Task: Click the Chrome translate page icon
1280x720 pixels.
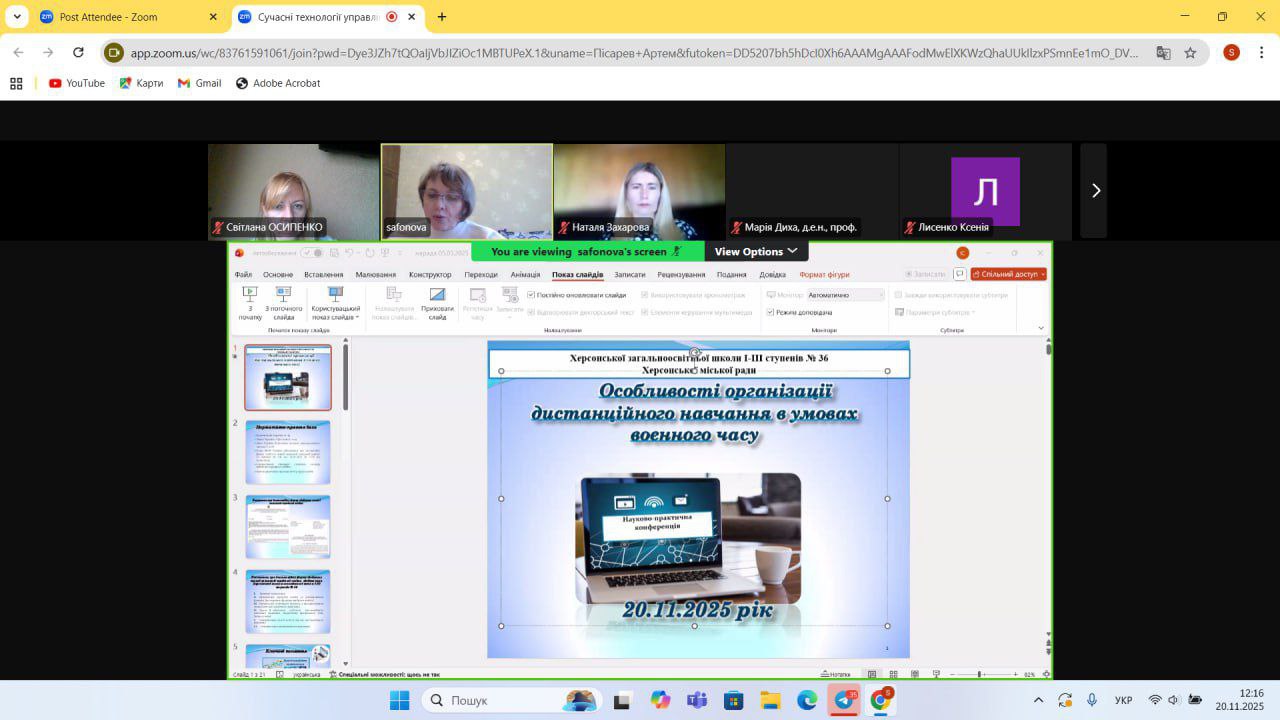Action: (x=1163, y=53)
